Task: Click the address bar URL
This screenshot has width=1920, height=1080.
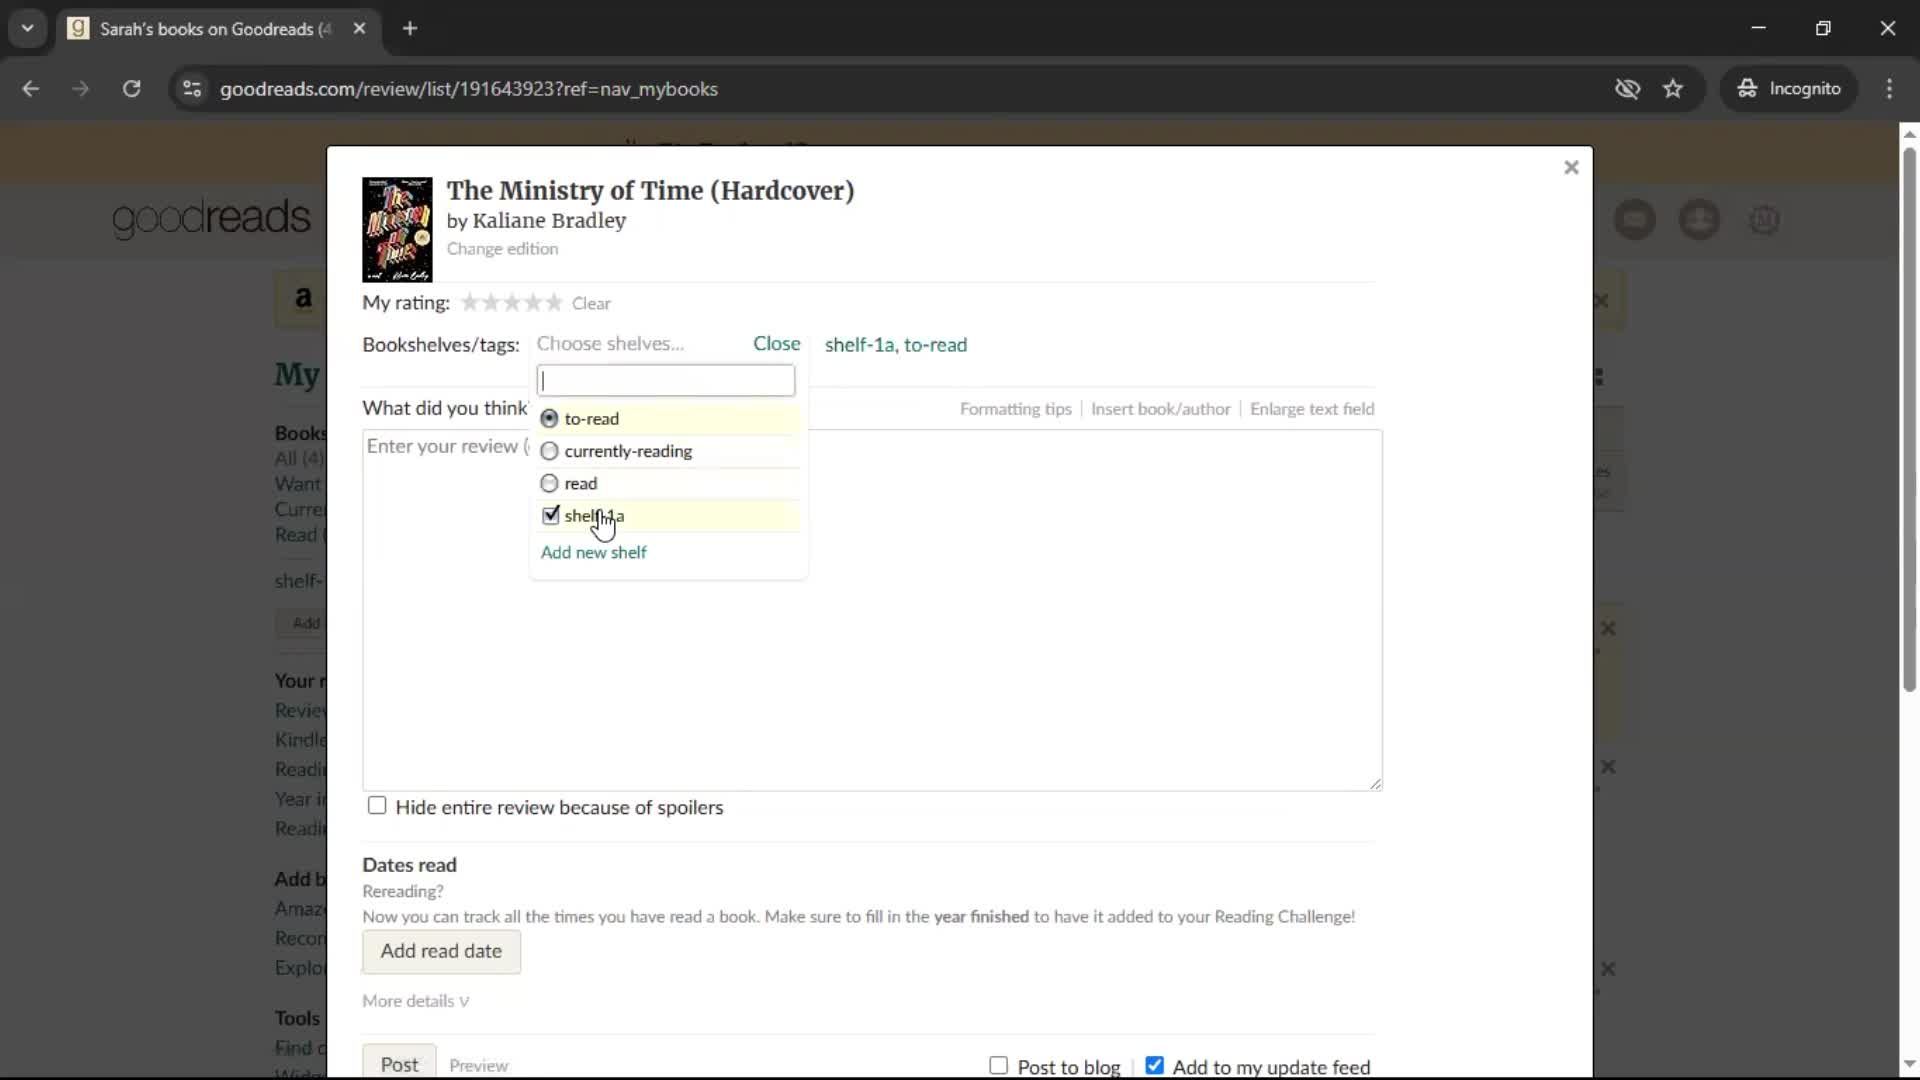Action: pos(469,89)
